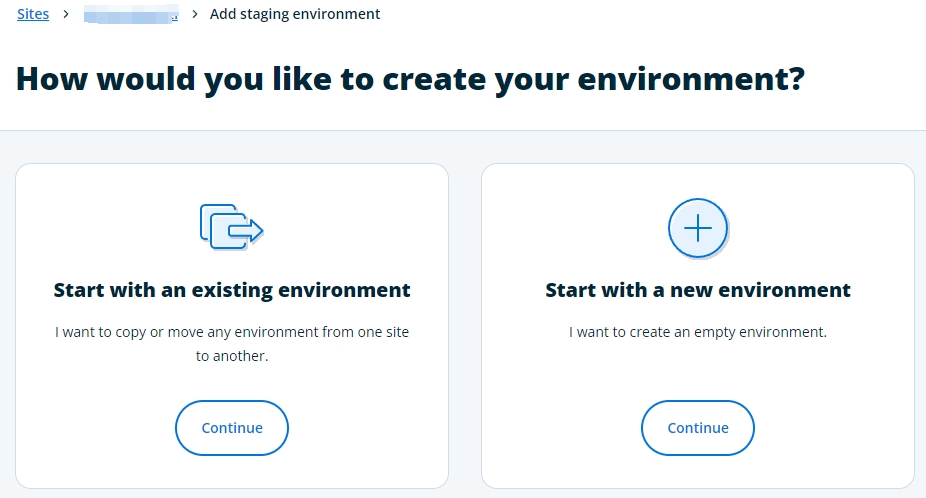This screenshot has height=498, width=926.
Task: Click the 'Start with a new environment' heading
Action: 698,290
